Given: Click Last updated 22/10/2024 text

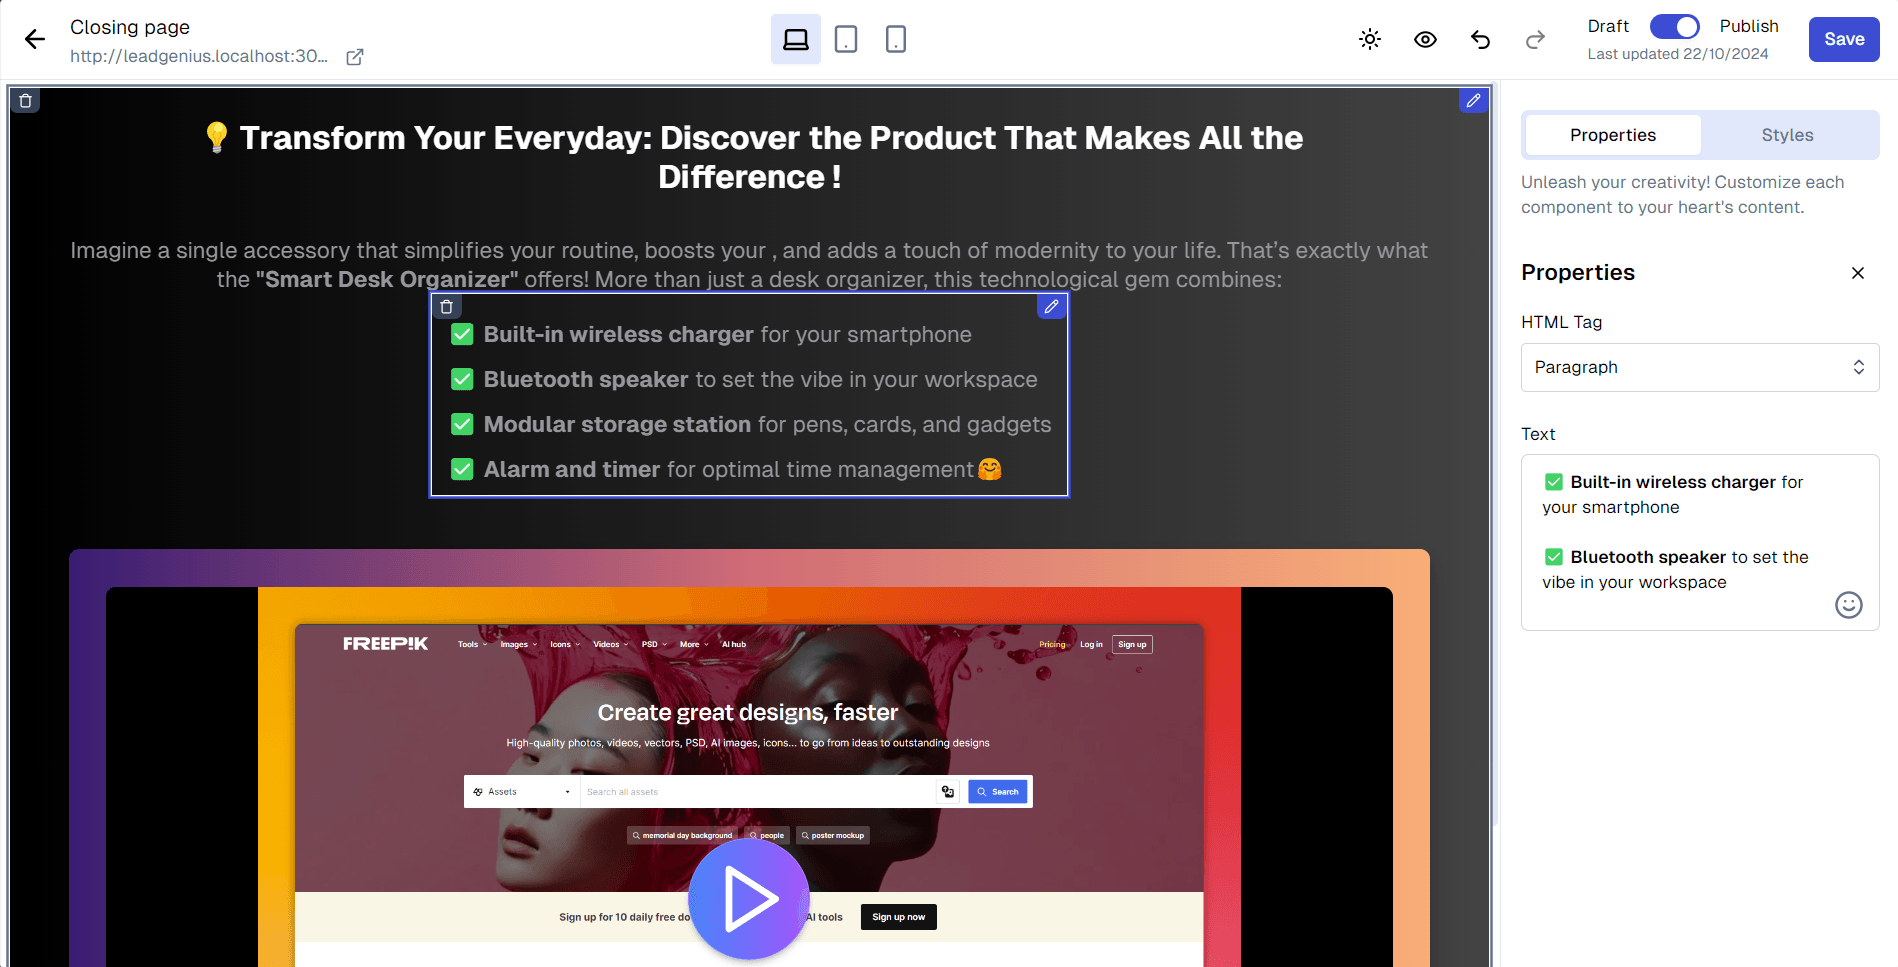Looking at the screenshot, I should pyautogui.click(x=1678, y=54).
